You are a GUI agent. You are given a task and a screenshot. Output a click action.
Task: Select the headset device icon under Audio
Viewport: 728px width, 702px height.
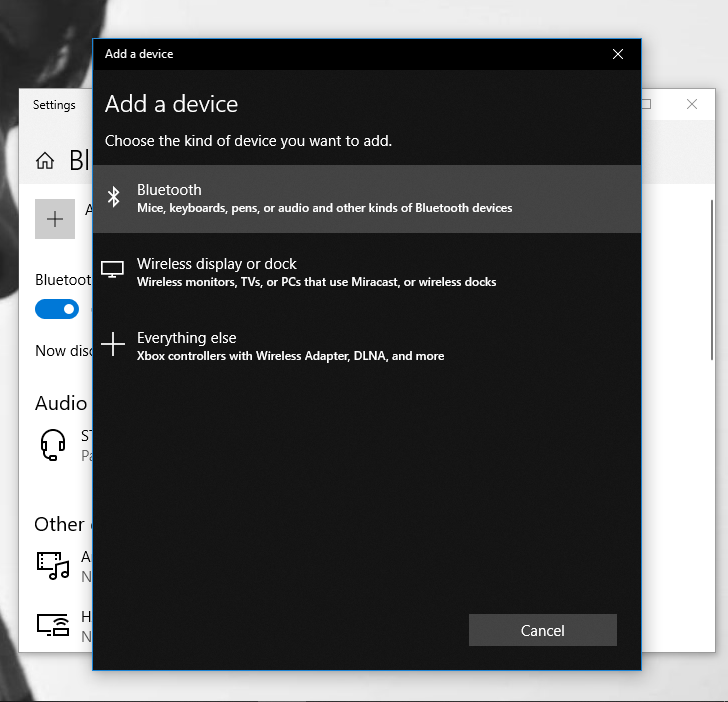coord(52,443)
